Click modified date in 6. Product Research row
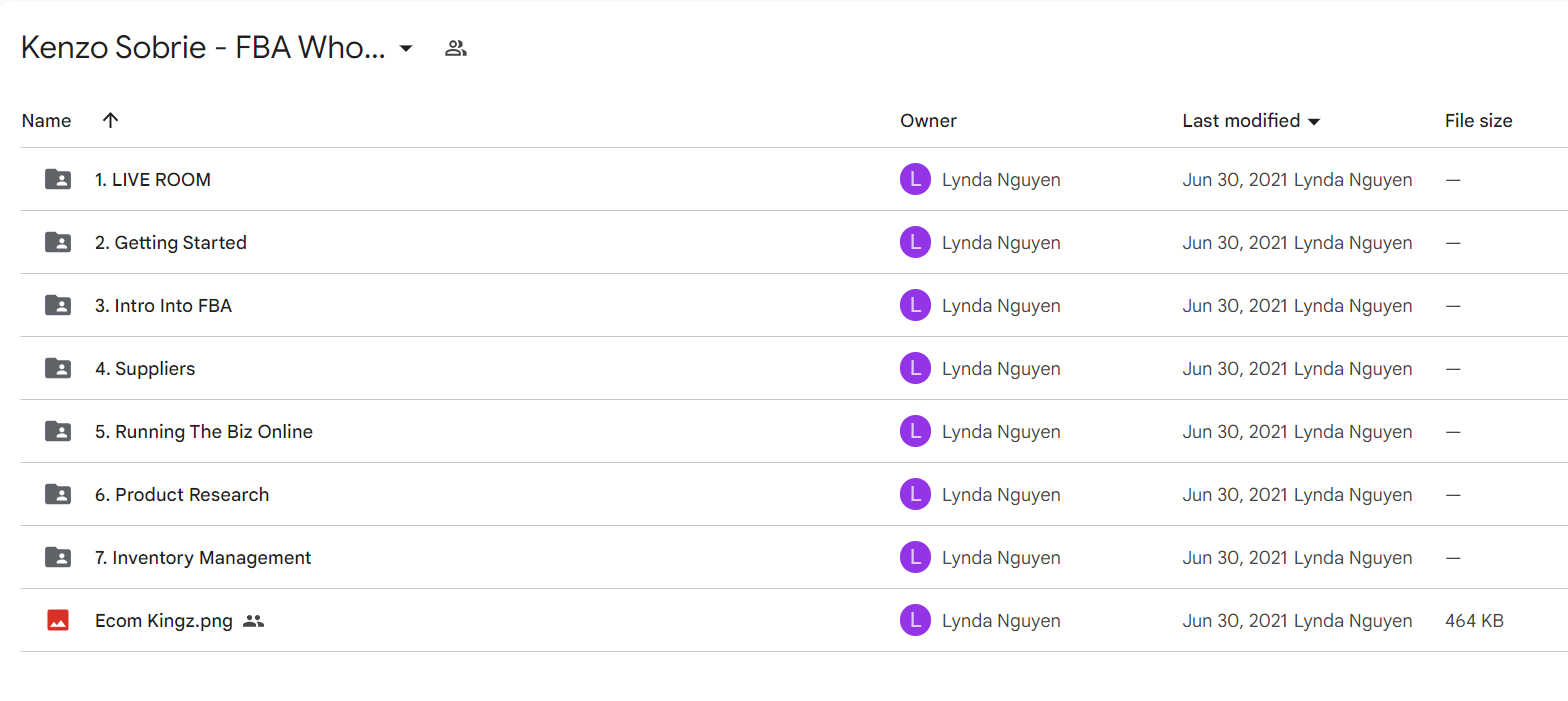This screenshot has height=701, width=1568. tap(1297, 495)
